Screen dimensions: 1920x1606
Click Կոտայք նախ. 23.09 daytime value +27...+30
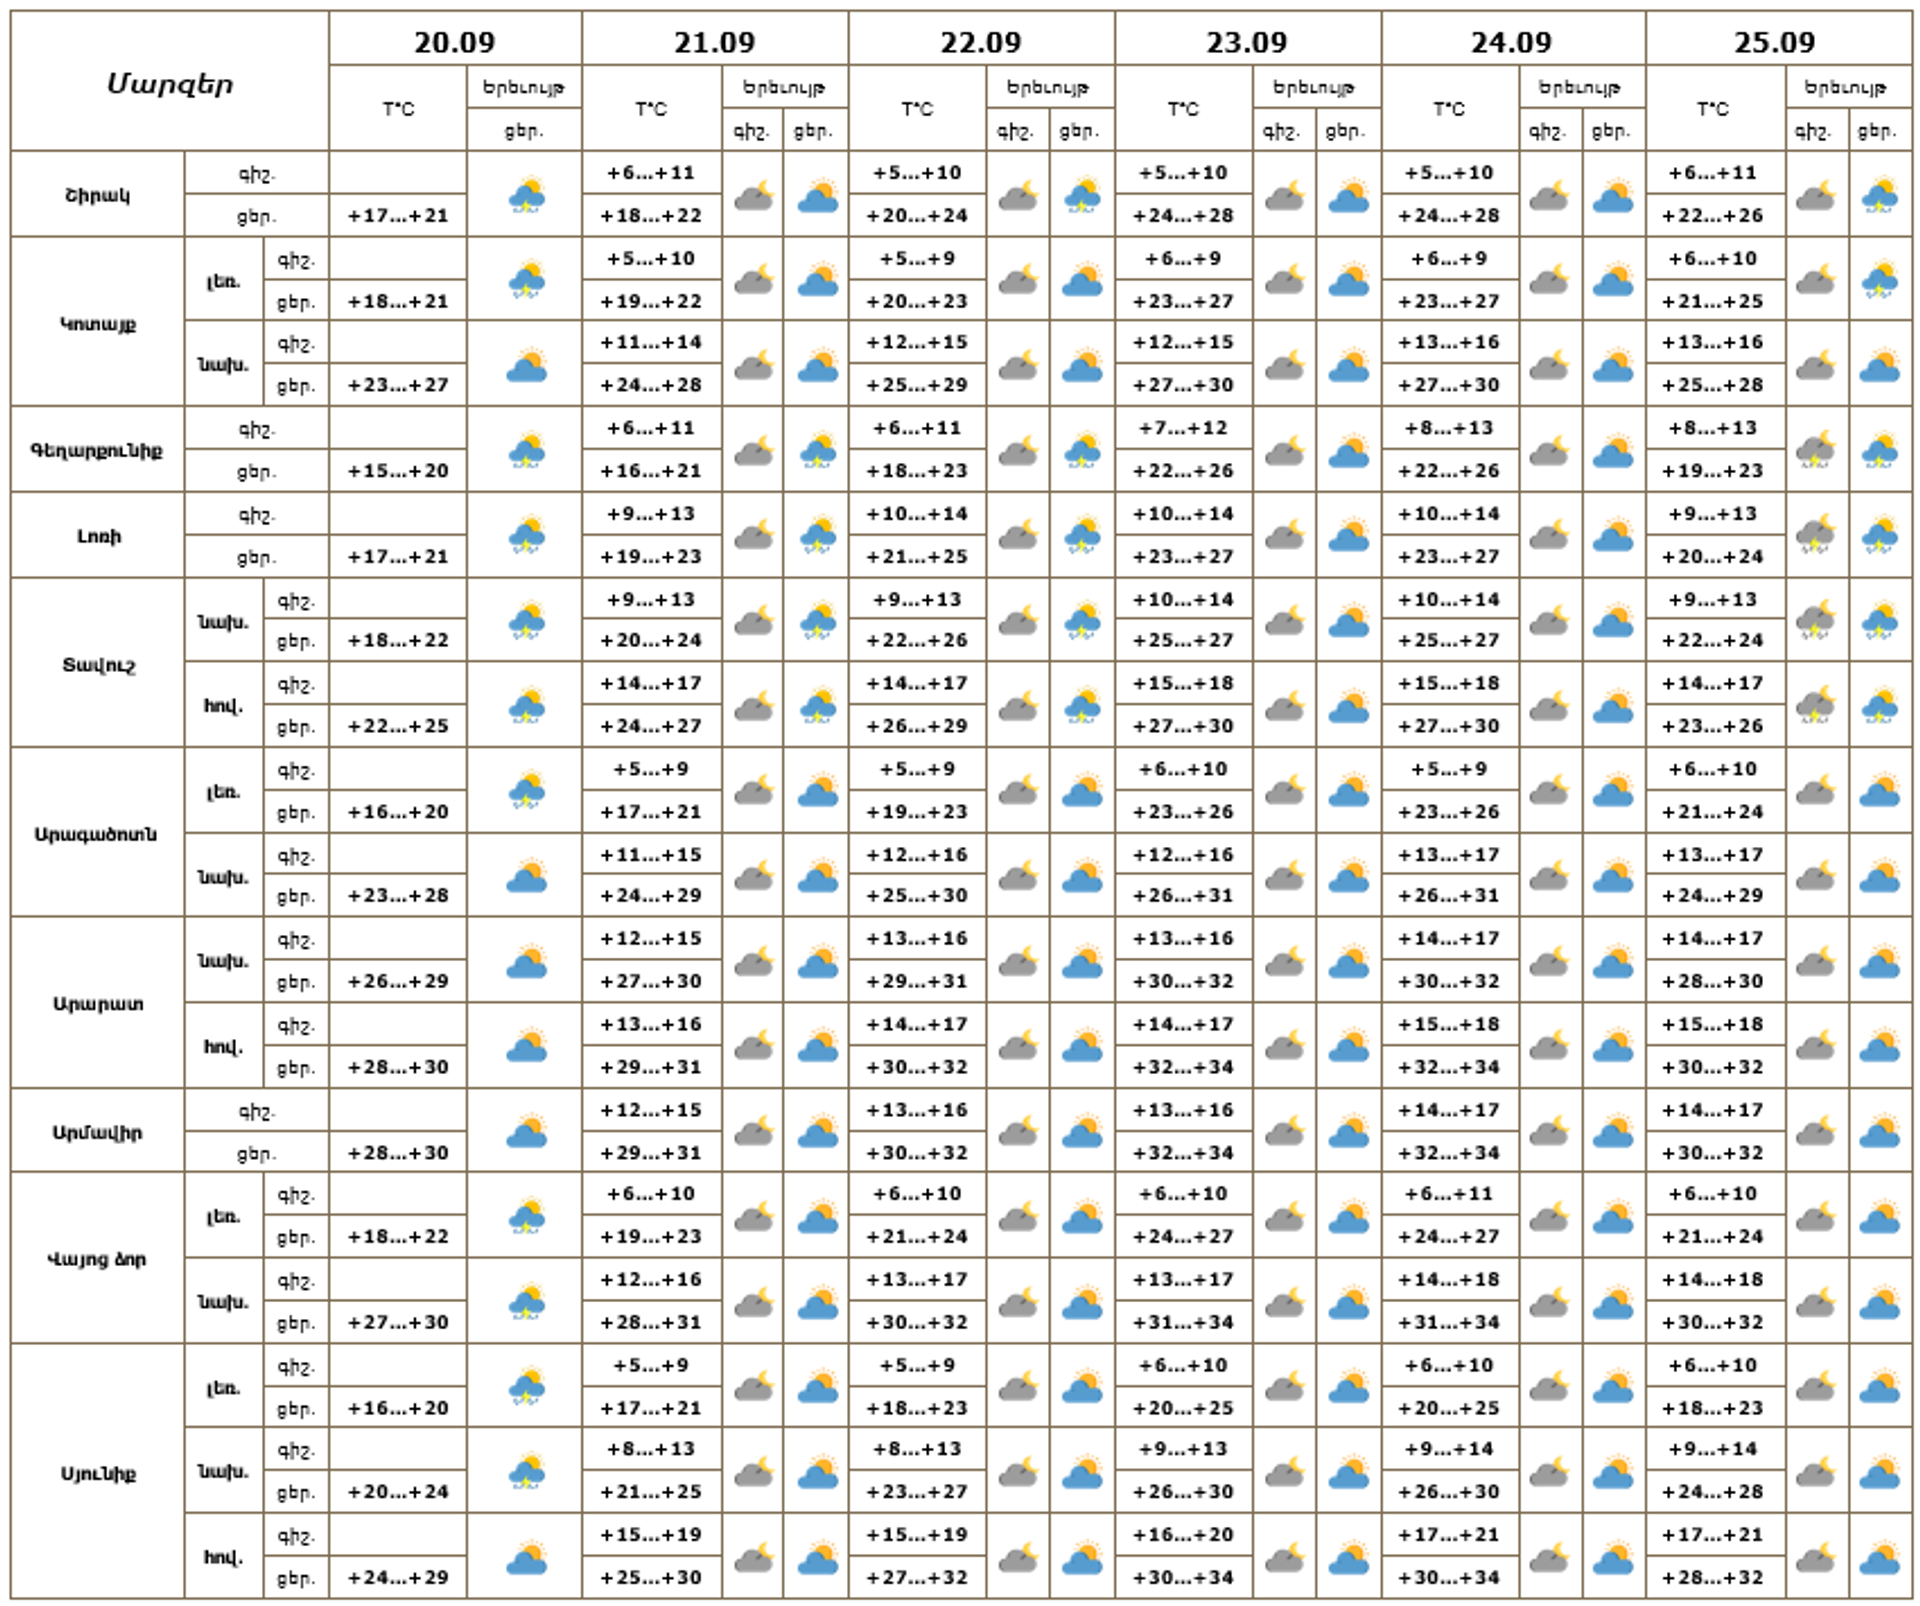(x=1183, y=384)
